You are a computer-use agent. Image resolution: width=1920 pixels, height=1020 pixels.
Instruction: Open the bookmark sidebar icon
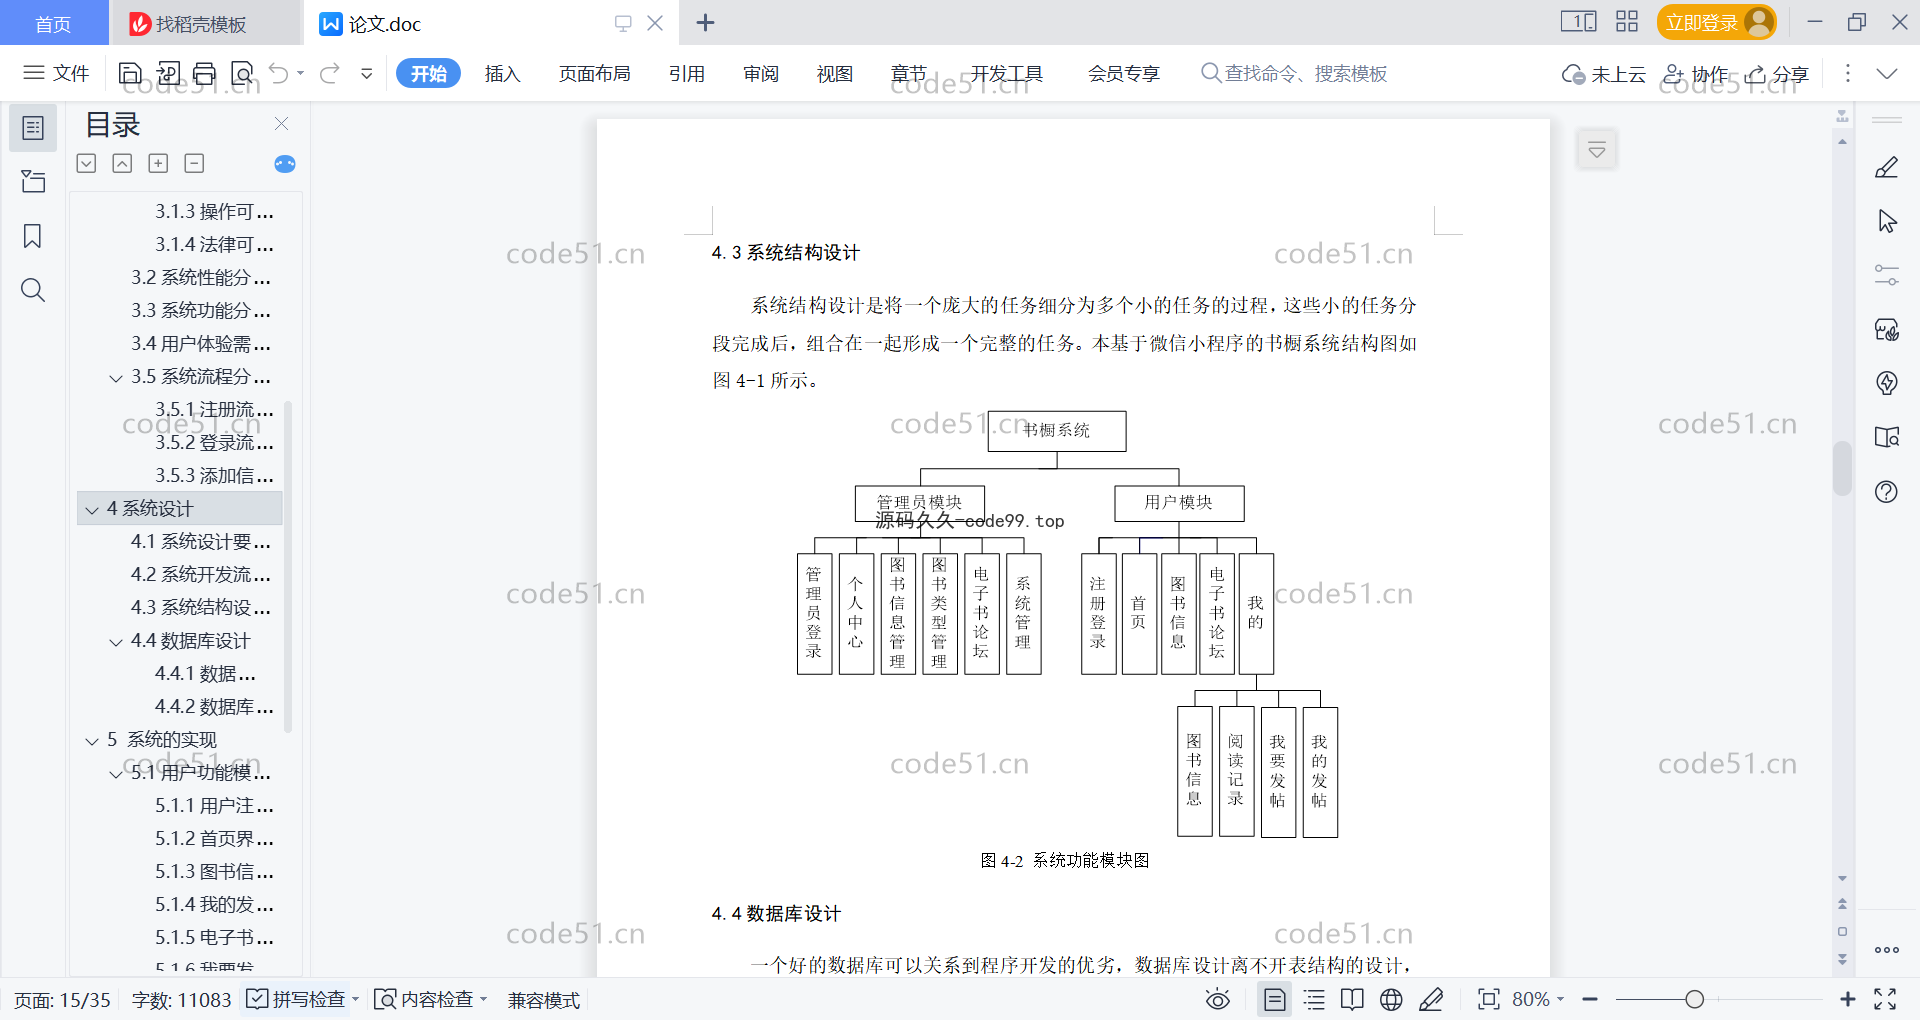coord(33,236)
